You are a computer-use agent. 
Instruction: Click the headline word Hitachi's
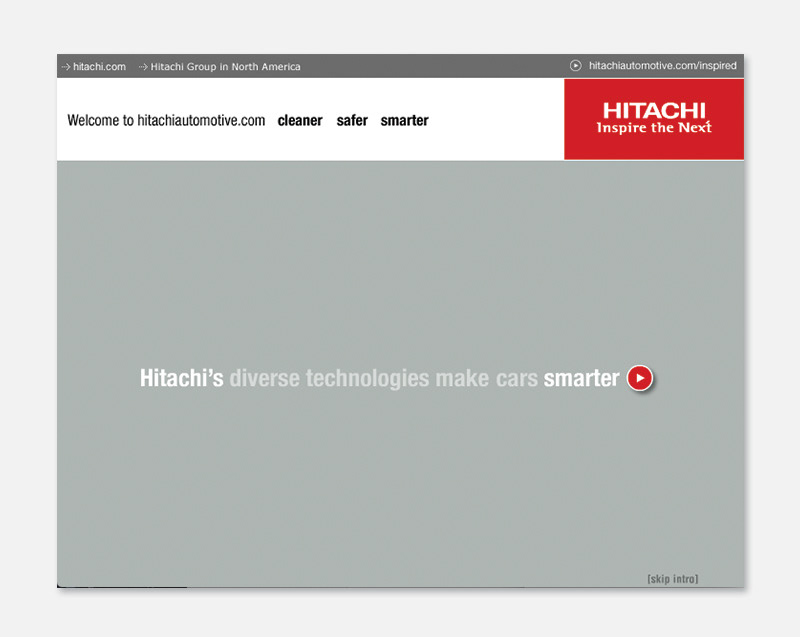click(182, 378)
